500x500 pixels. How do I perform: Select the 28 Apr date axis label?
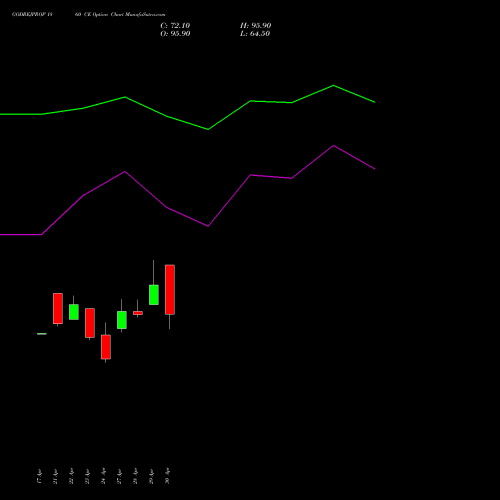[135, 476]
